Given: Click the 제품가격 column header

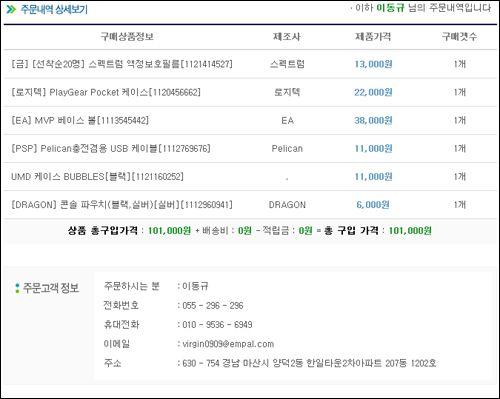Looking at the screenshot, I should pyautogui.click(x=373, y=36).
